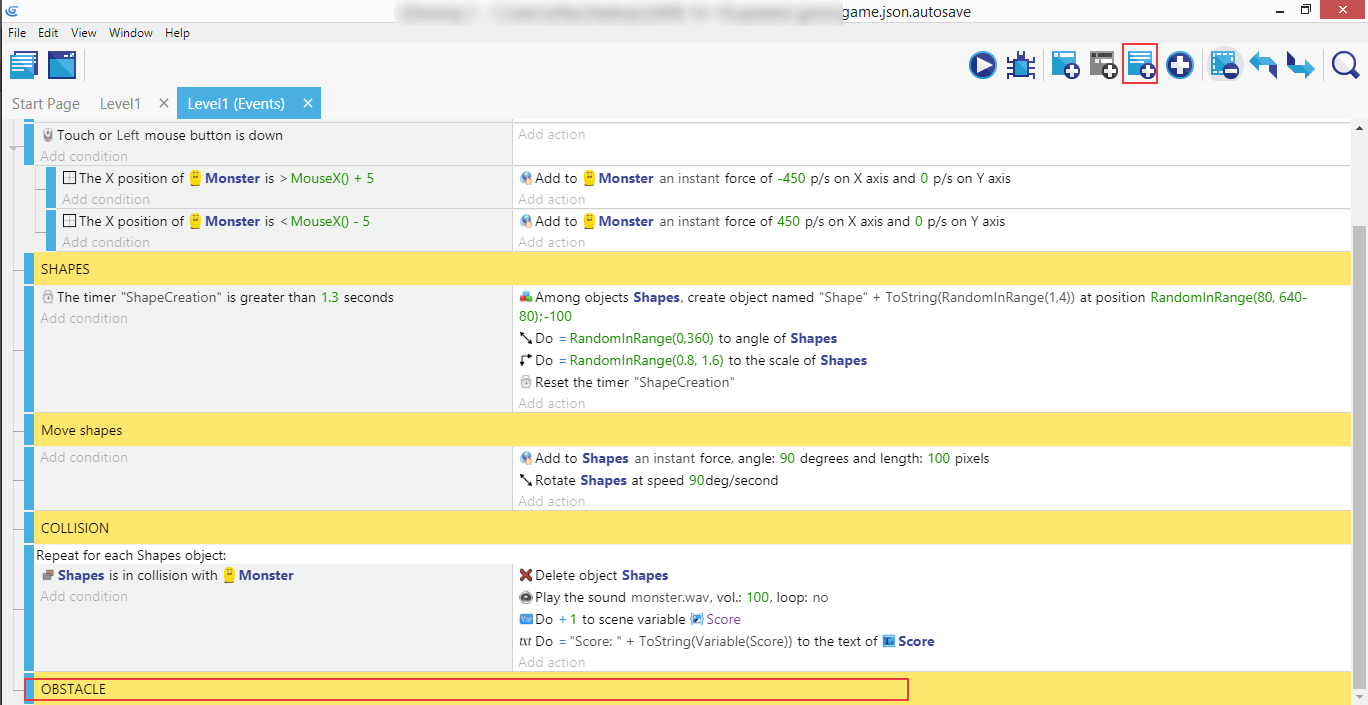Add condition below the ShapeCreation timer condition
This screenshot has height=705, width=1368.
point(84,319)
